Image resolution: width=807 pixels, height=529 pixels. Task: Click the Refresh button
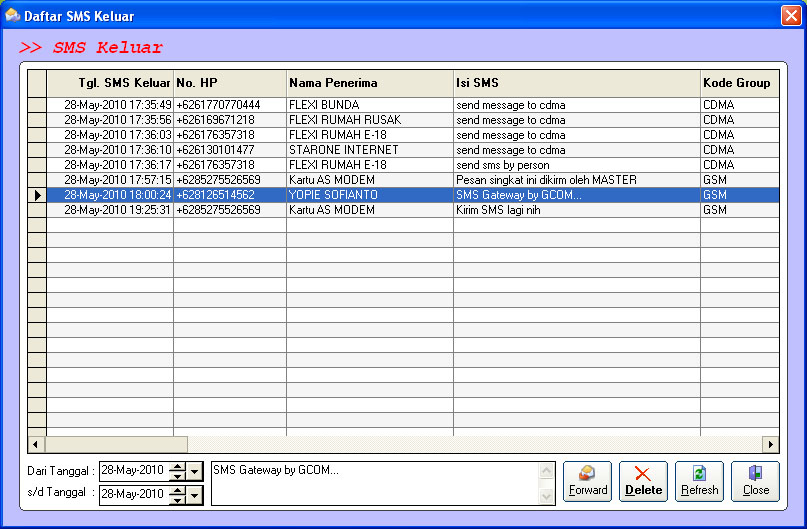[x=699, y=481]
